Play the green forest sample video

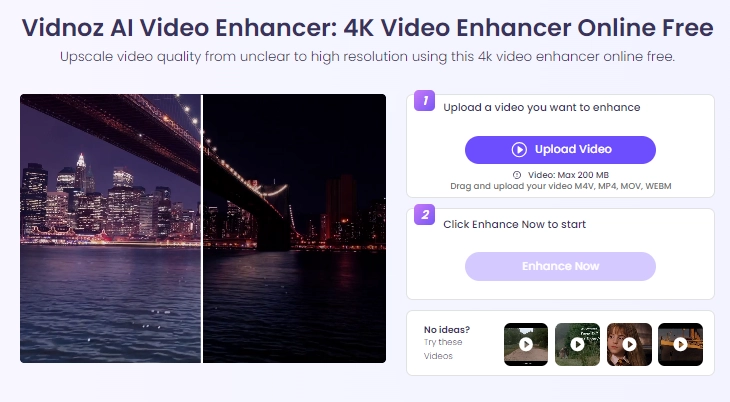[577, 344]
